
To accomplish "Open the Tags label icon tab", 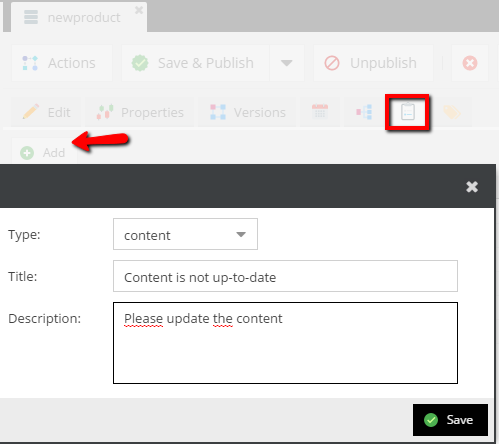I will coord(452,112).
